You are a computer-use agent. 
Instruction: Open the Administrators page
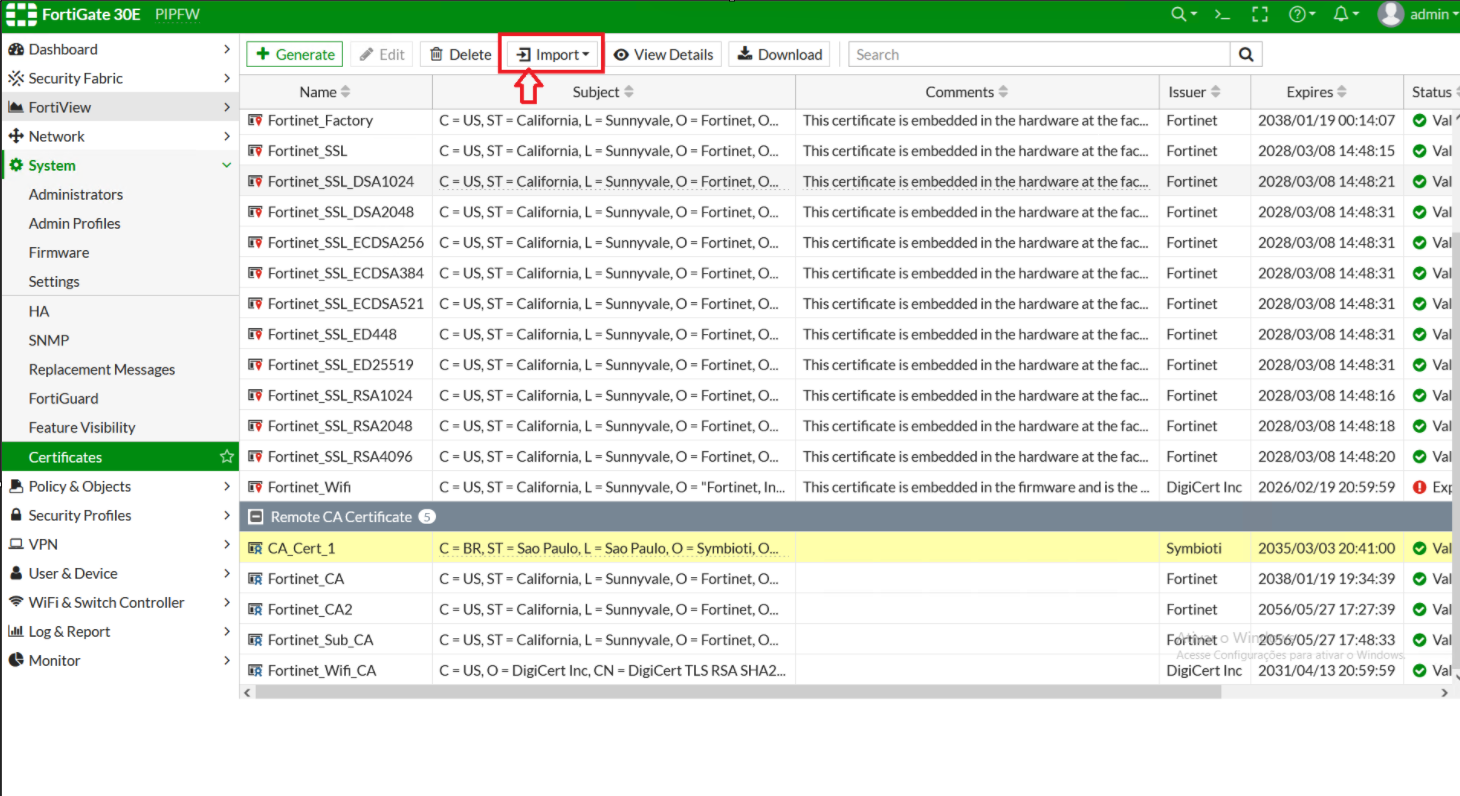coord(76,194)
